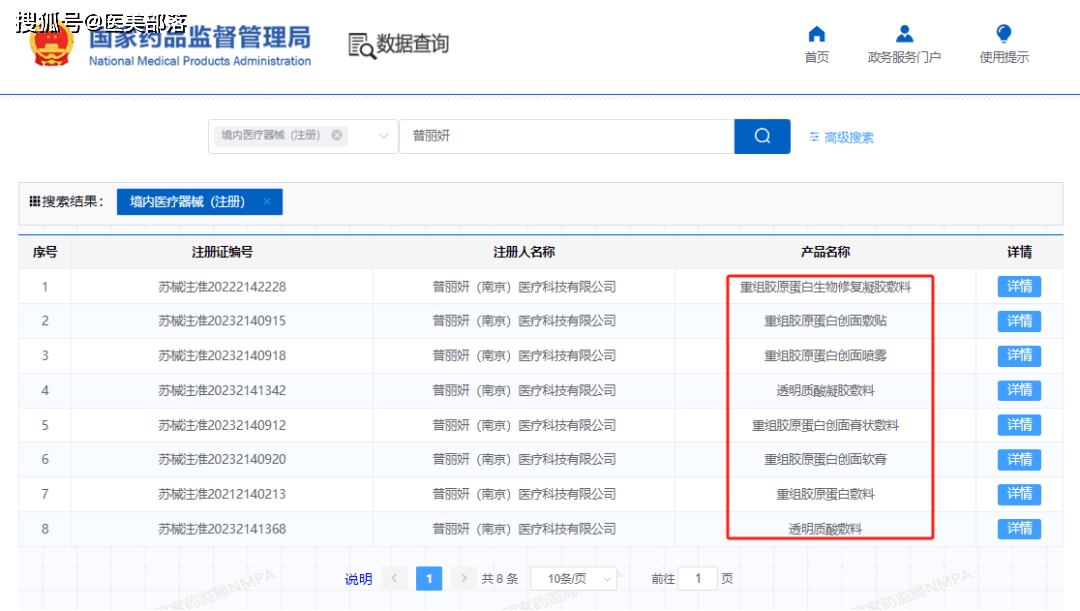The width and height of the screenshot is (1080, 611).
Task: Click registration number 苏械注准20232141368
Action: pos(222,529)
